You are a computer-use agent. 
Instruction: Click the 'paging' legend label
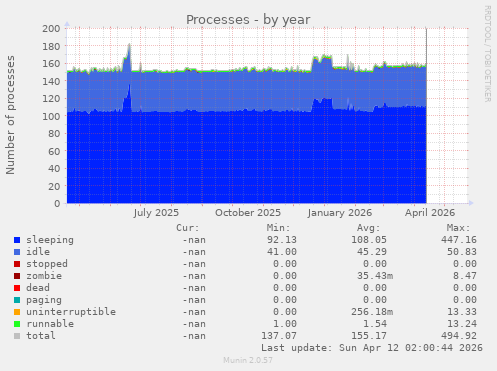(44, 300)
